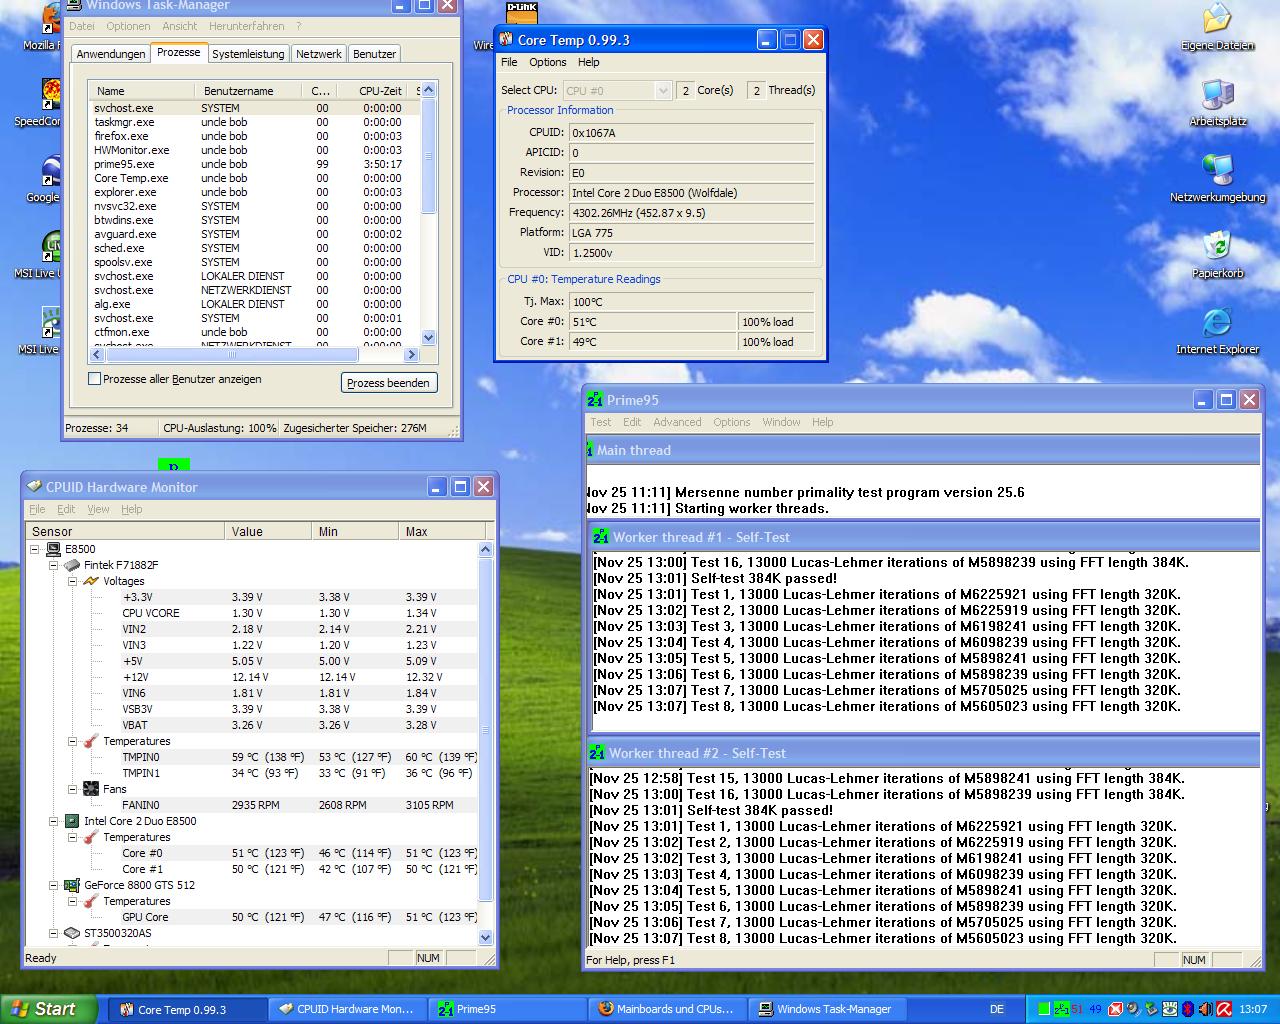
Task: Switch to the Benutzer tab
Action: 375,54
